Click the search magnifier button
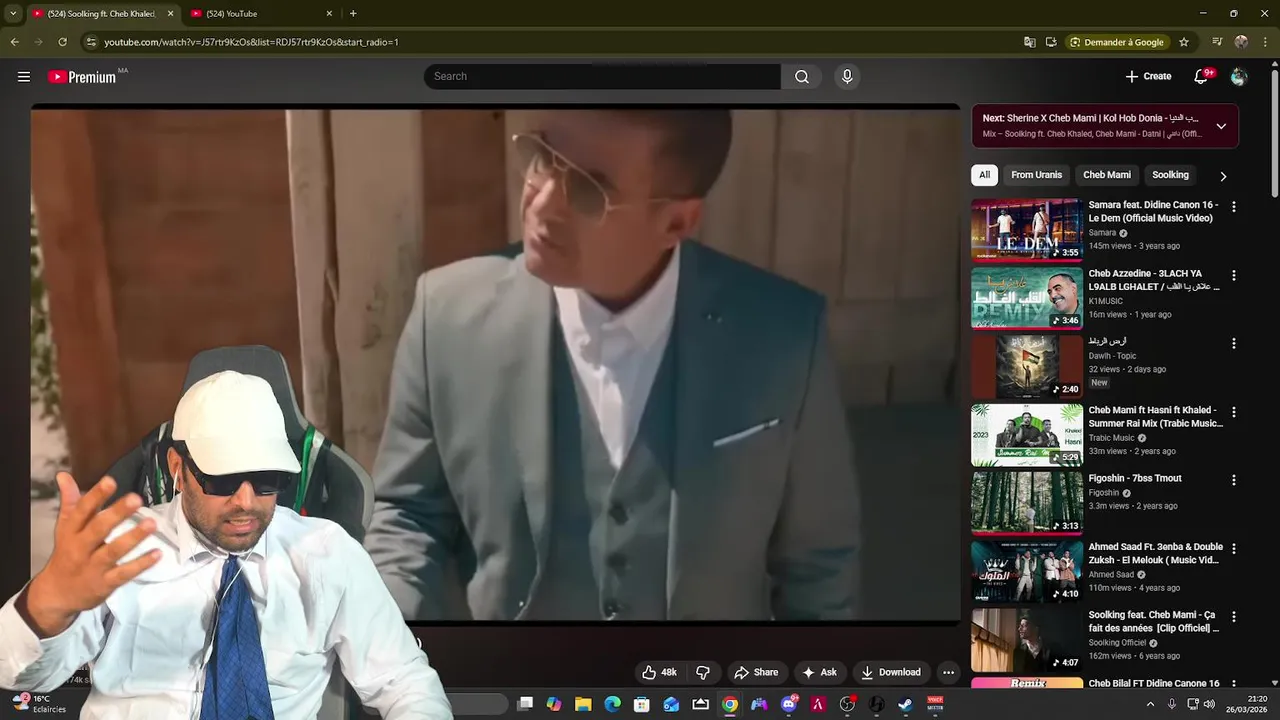1280x720 pixels. (802, 77)
